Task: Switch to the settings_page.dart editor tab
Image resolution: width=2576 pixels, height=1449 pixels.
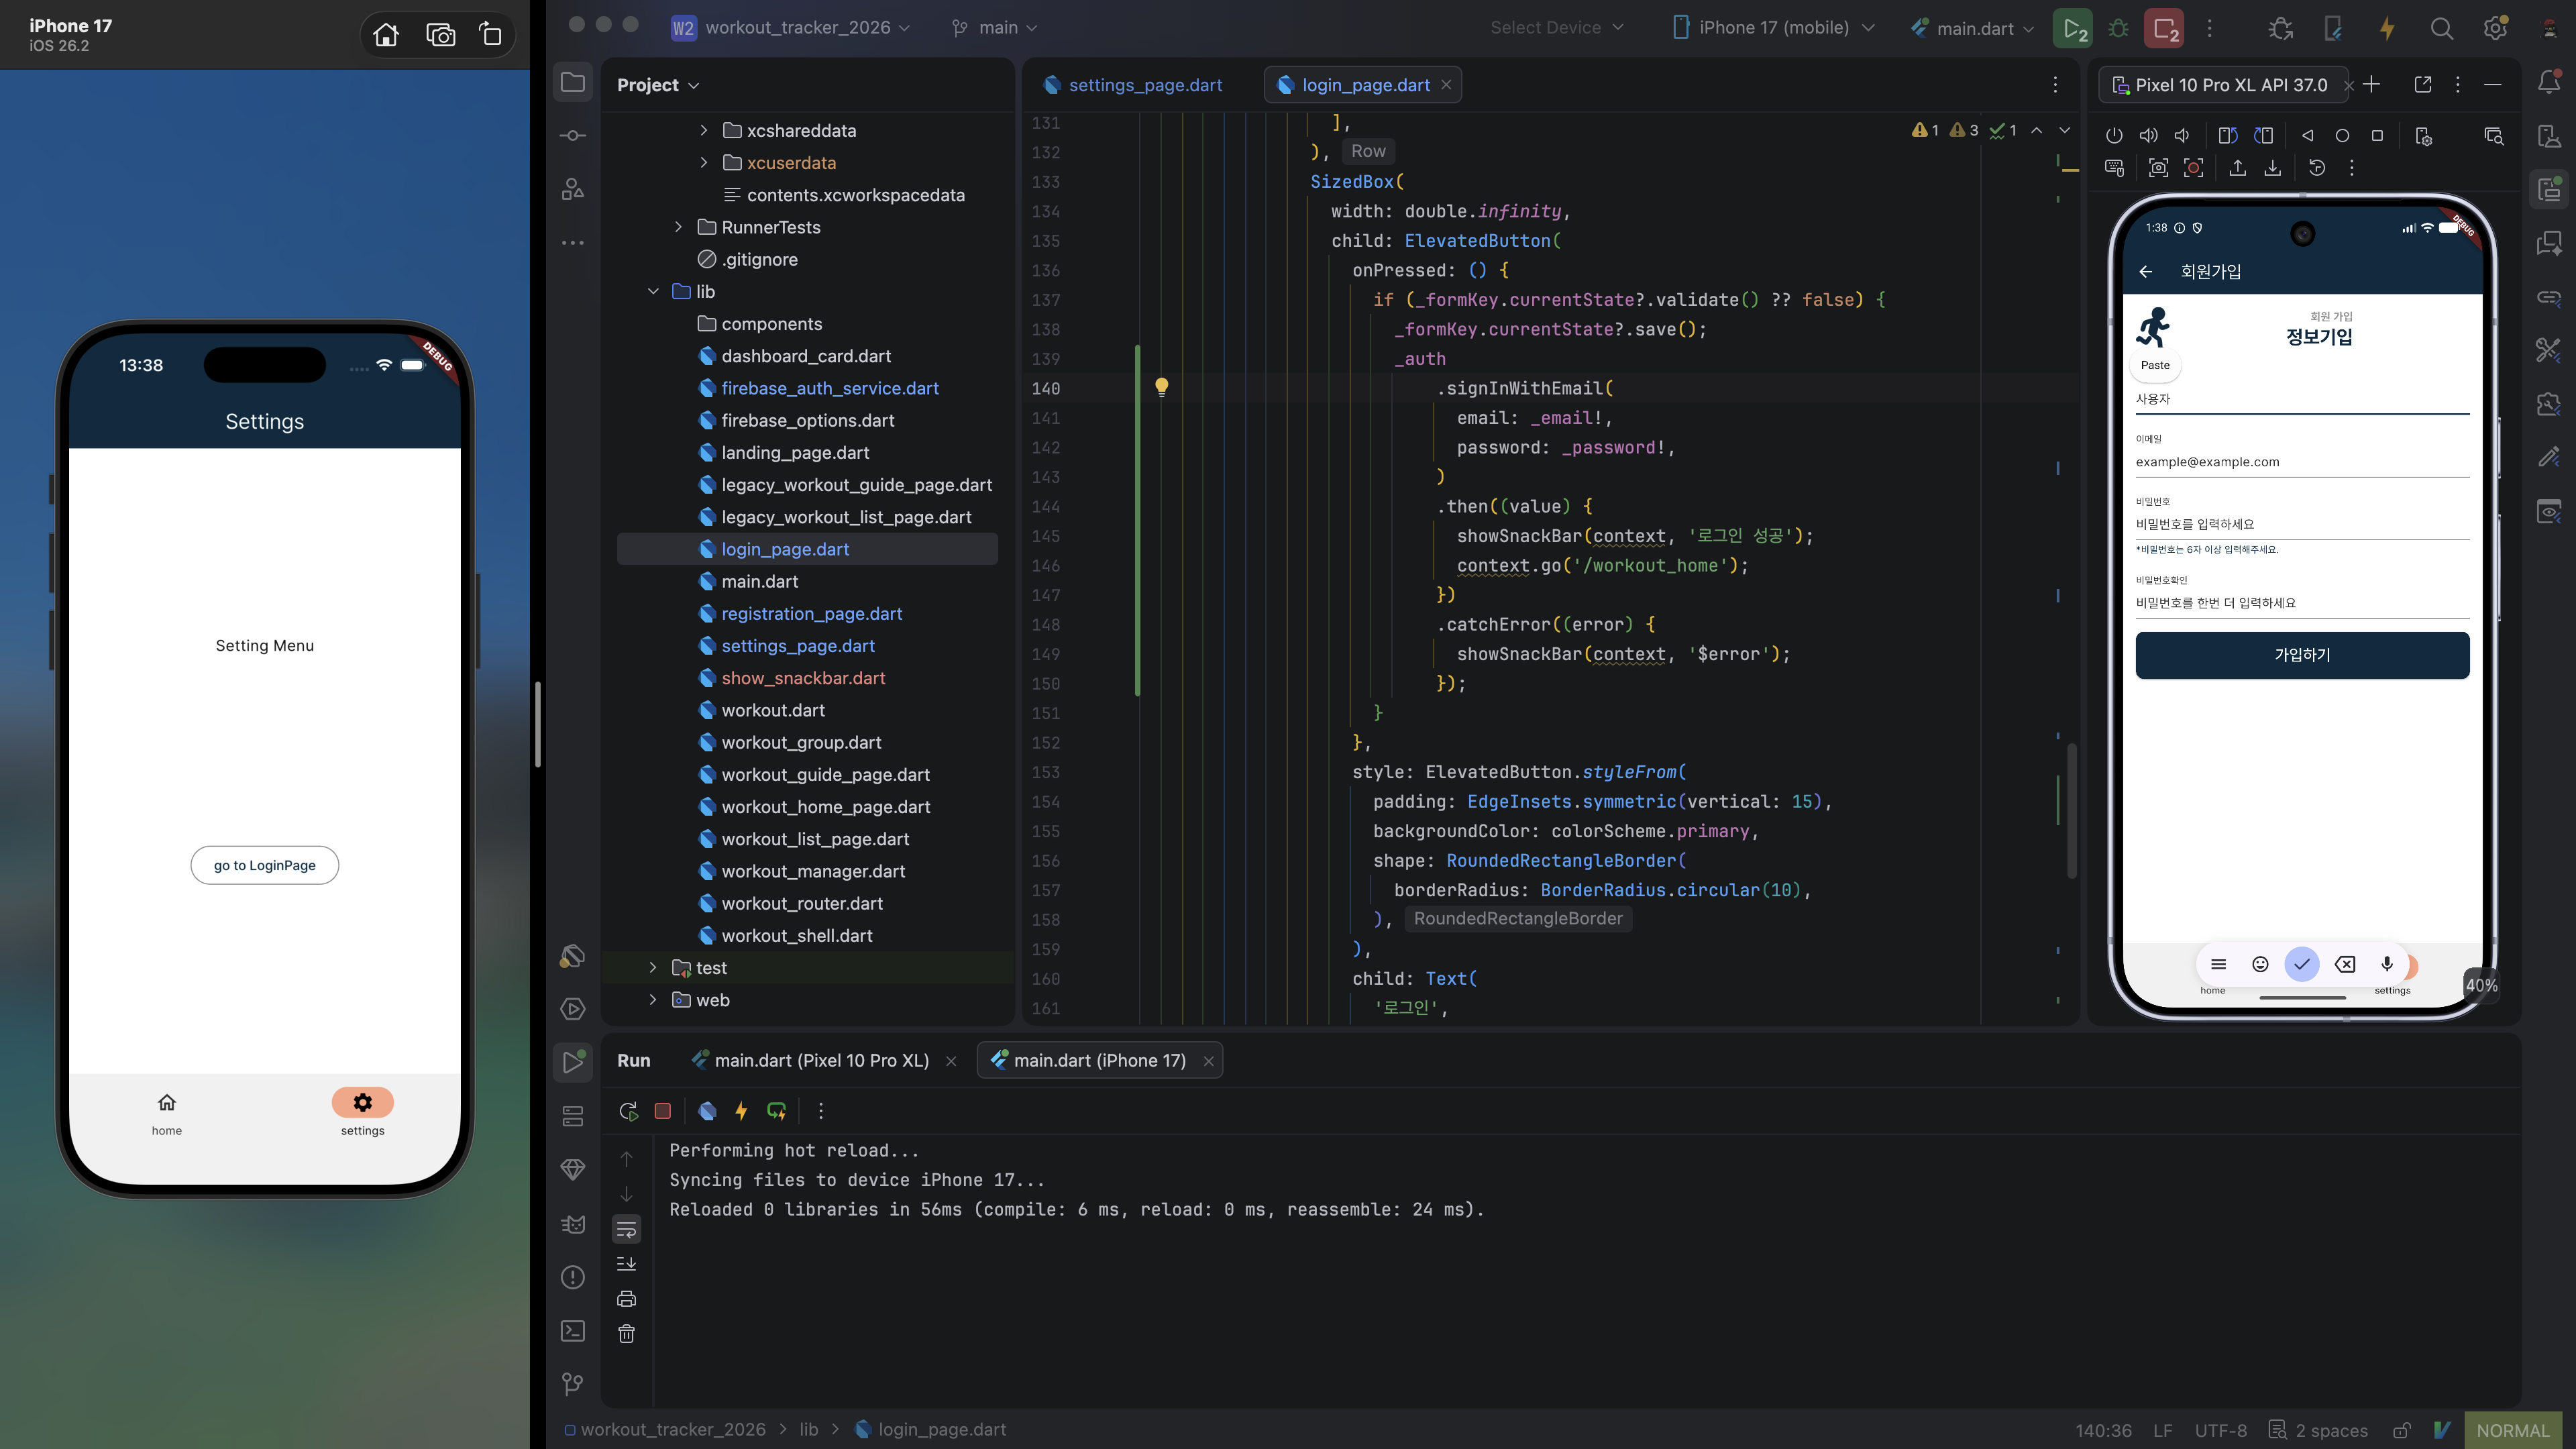Action: (x=1133, y=85)
